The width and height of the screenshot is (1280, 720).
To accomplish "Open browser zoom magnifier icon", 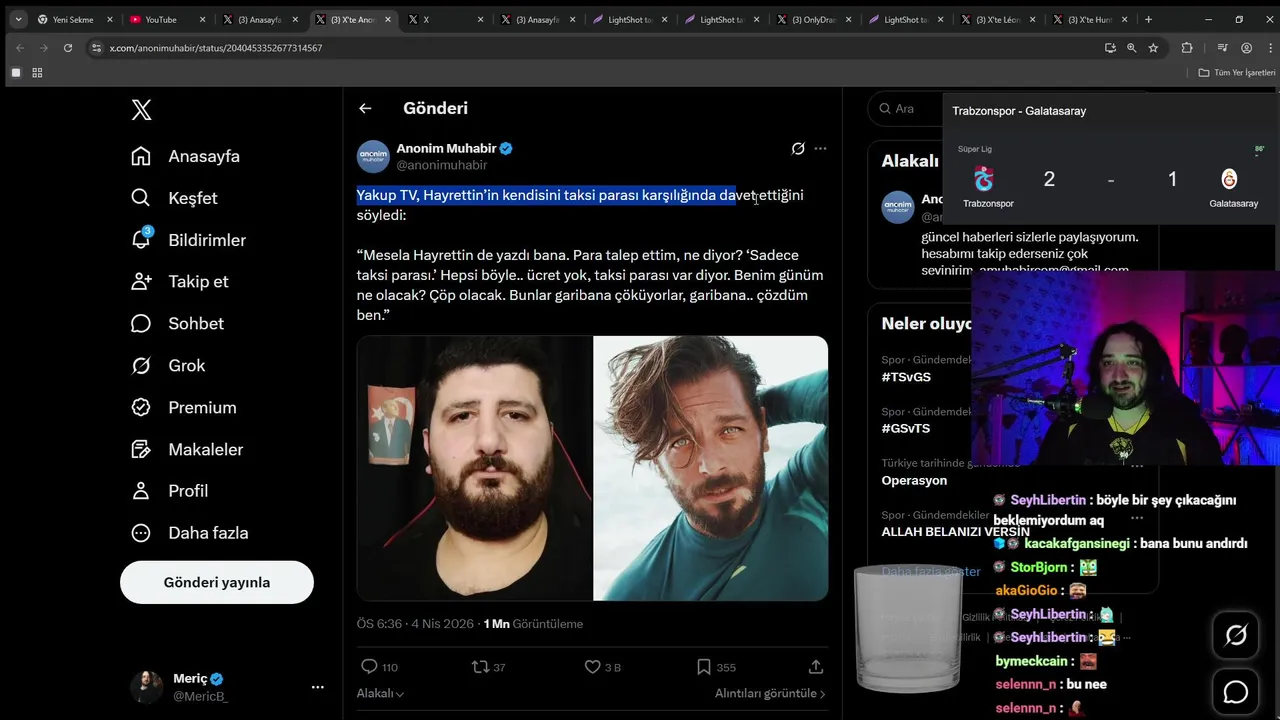I will click(1132, 47).
